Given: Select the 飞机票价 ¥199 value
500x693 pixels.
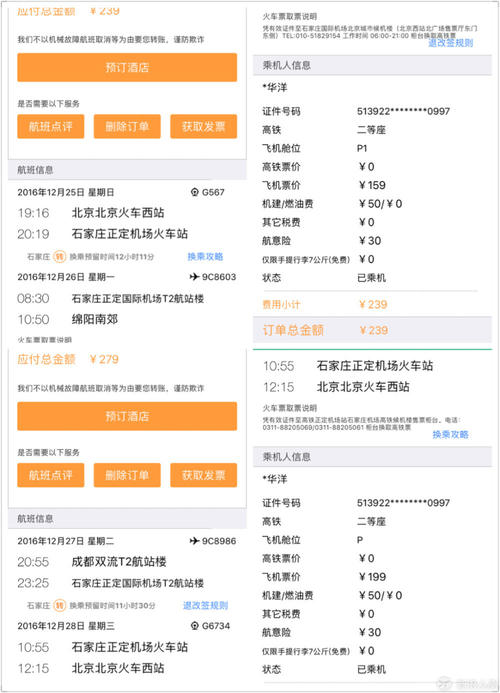Looking at the screenshot, I should (372, 577).
